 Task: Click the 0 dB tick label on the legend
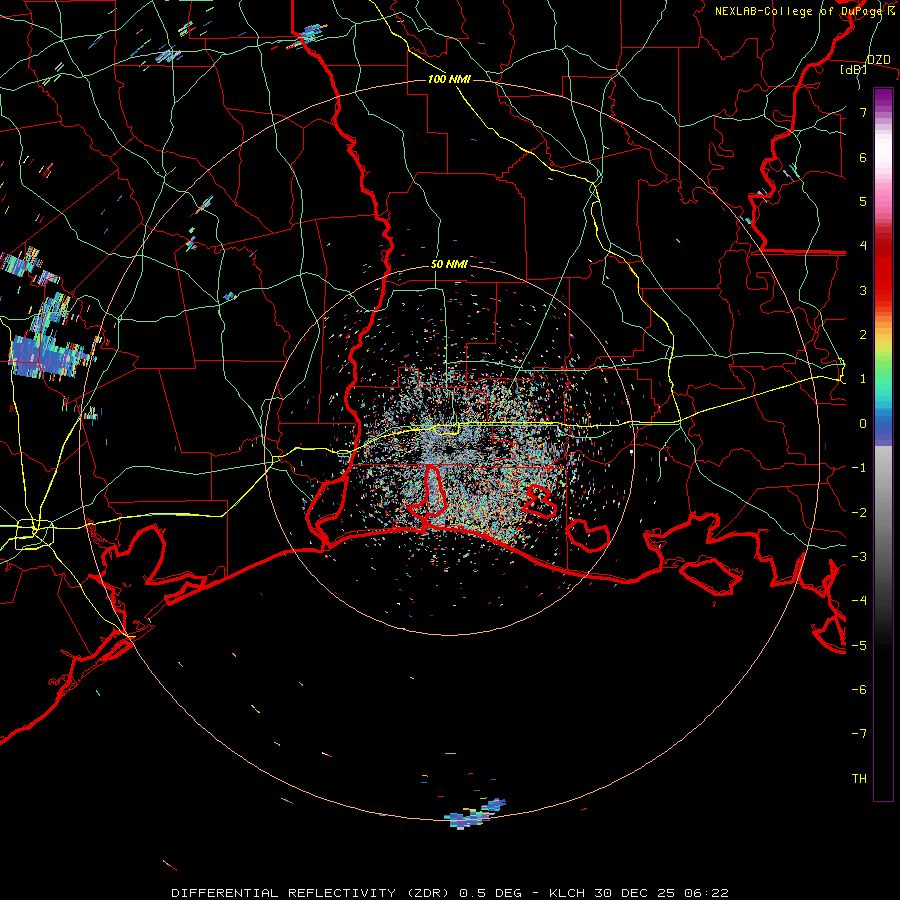tap(863, 424)
